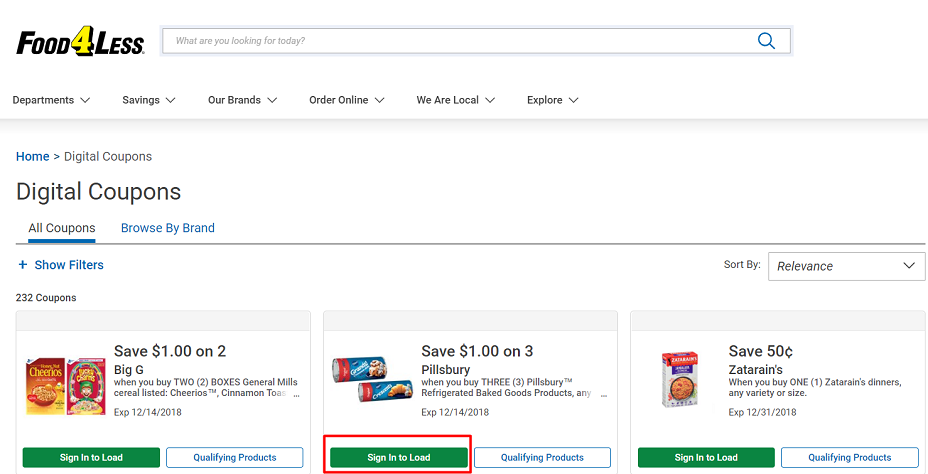The image size is (928, 474).
Task: Click the Show Filters link
Action: click(x=69, y=265)
